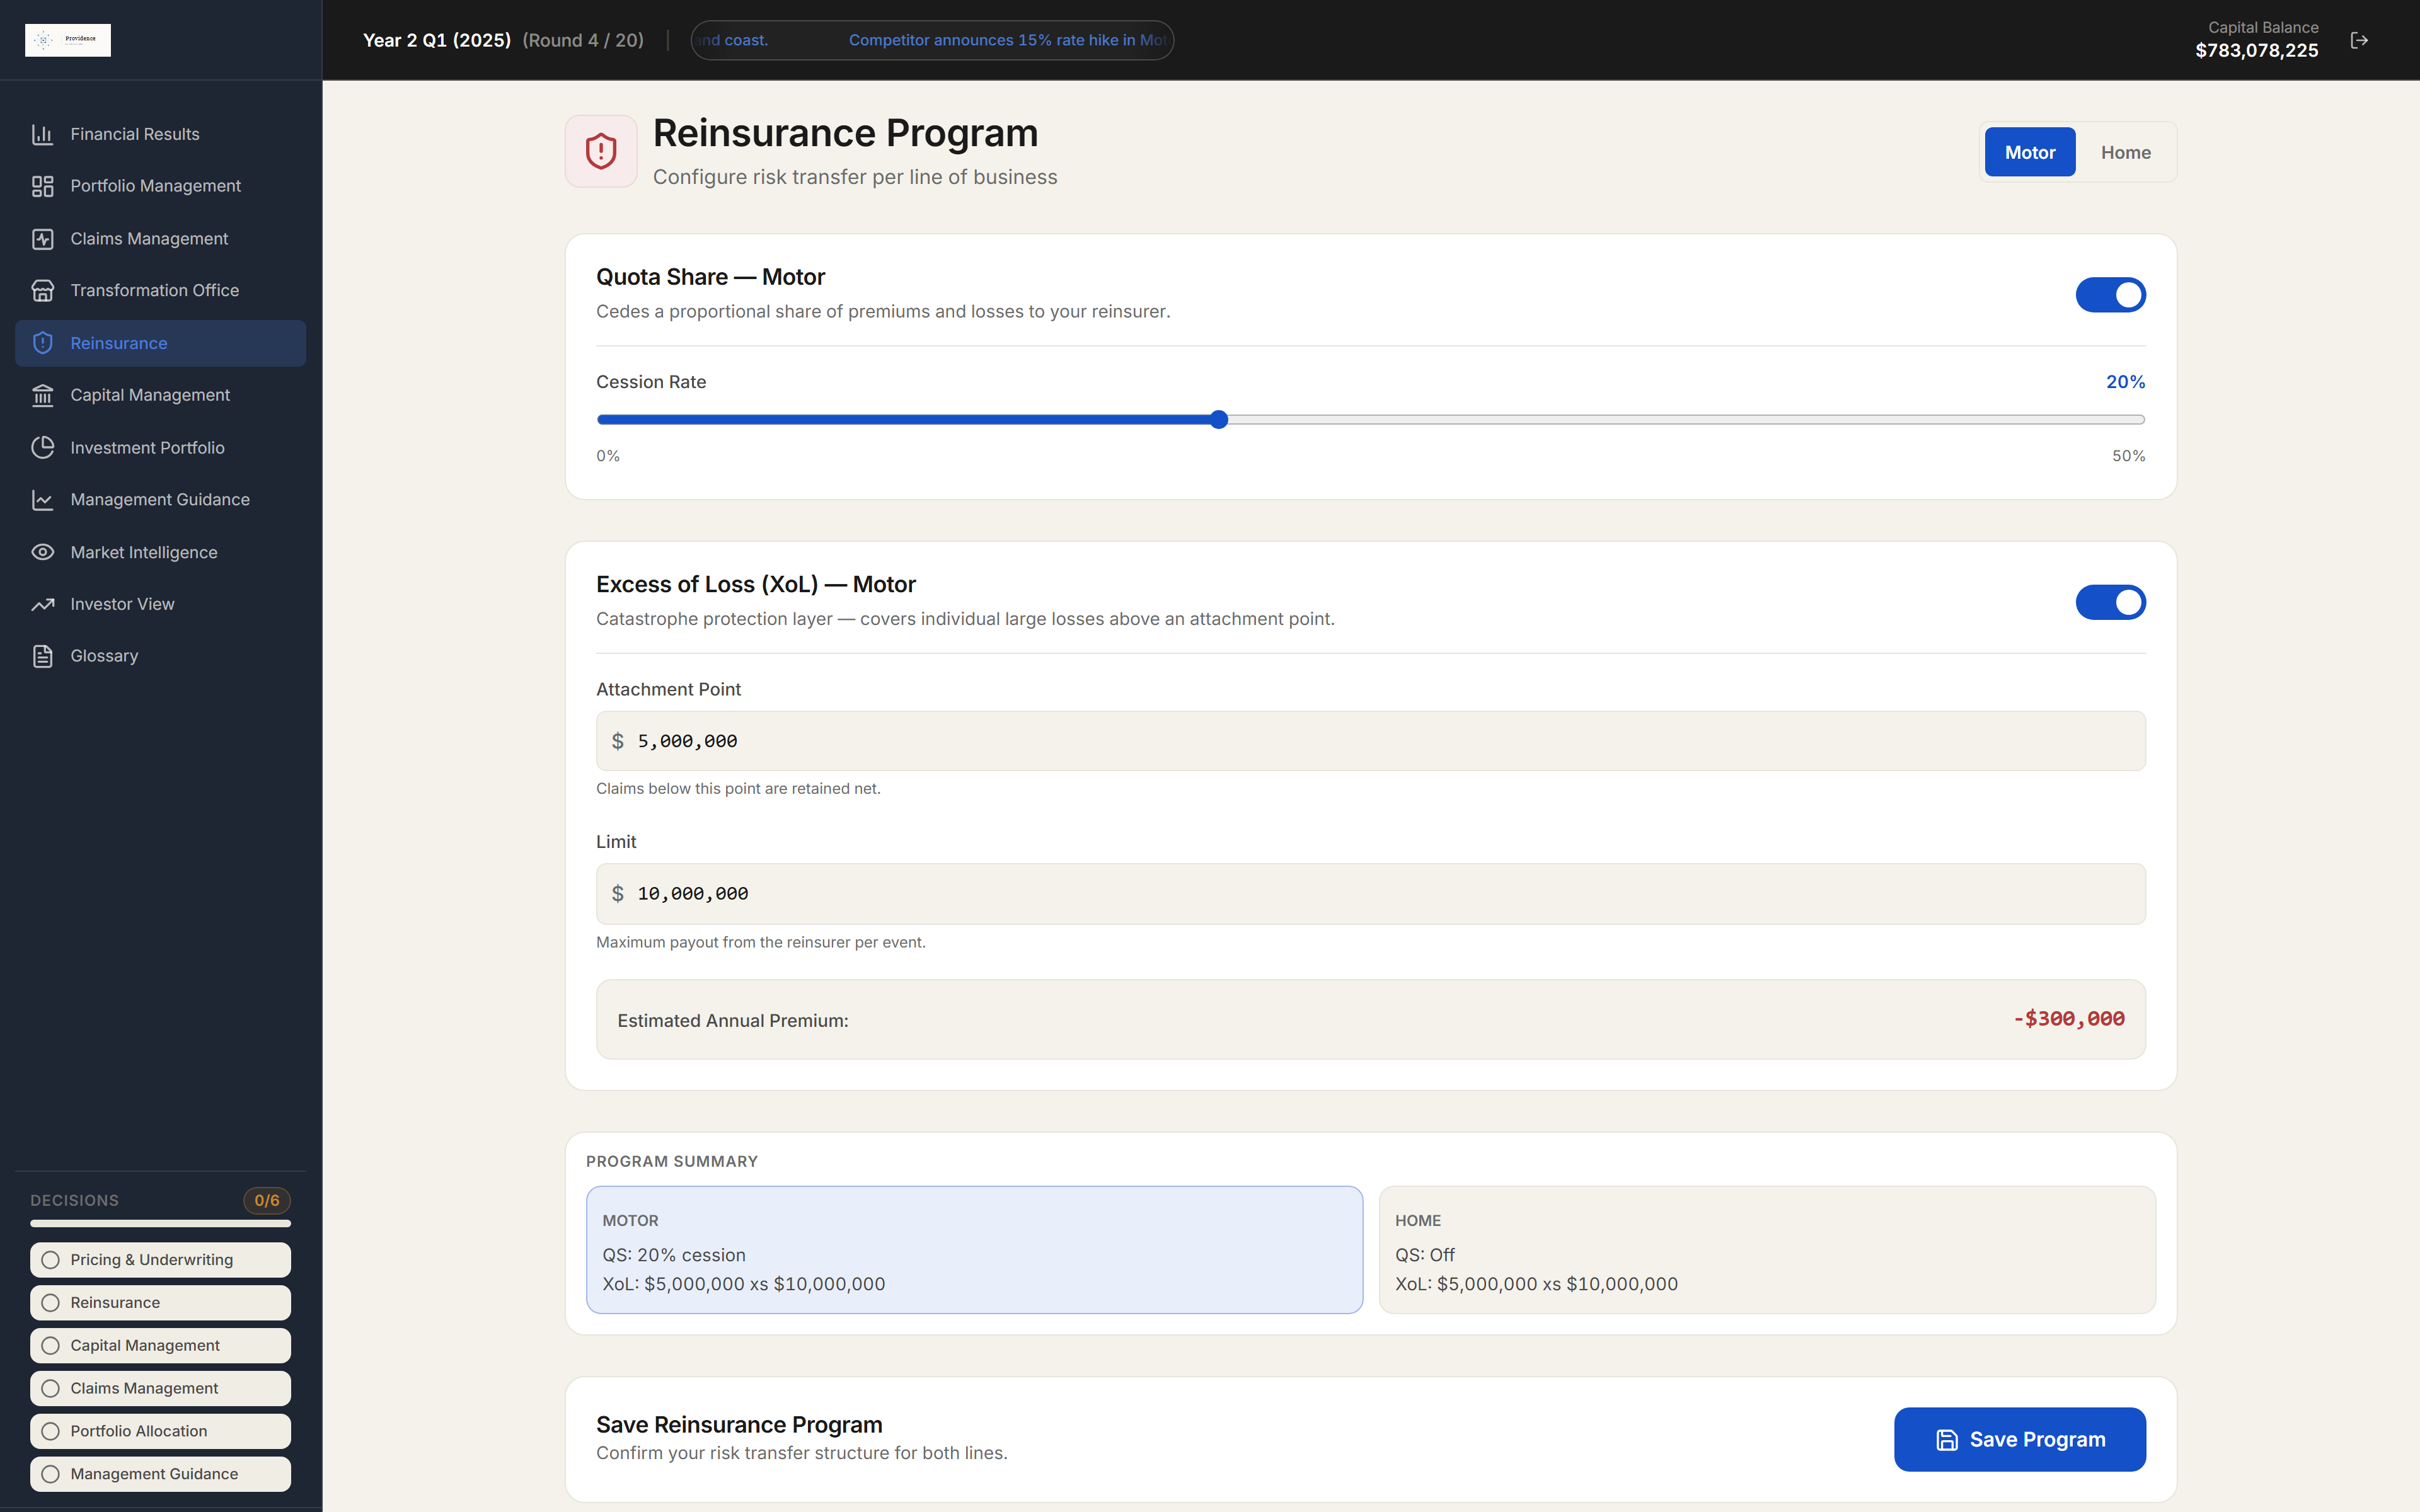Click the red shield icon beside Reinsurance Program
The image size is (2420, 1512).
[x=601, y=151]
